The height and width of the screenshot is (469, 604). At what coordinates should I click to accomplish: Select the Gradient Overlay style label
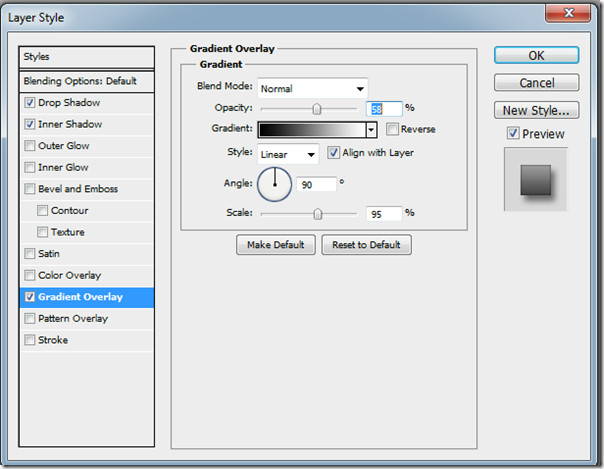click(81, 297)
